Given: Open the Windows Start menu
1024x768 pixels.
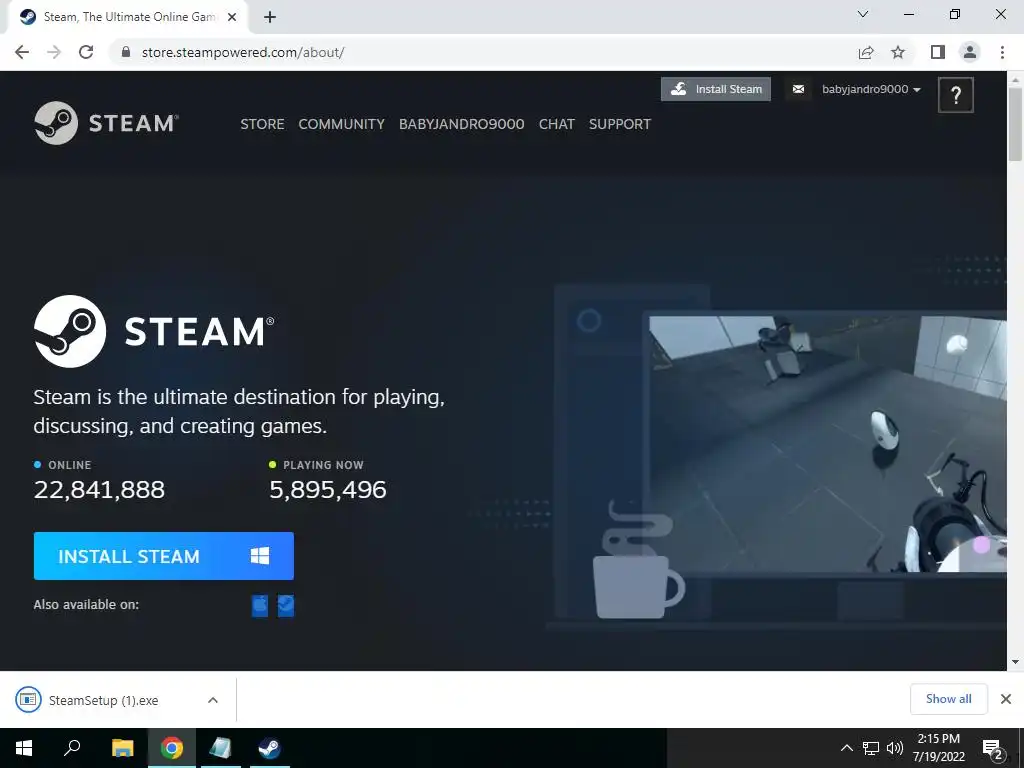Looking at the screenshot, I should [x=24, y=748].
